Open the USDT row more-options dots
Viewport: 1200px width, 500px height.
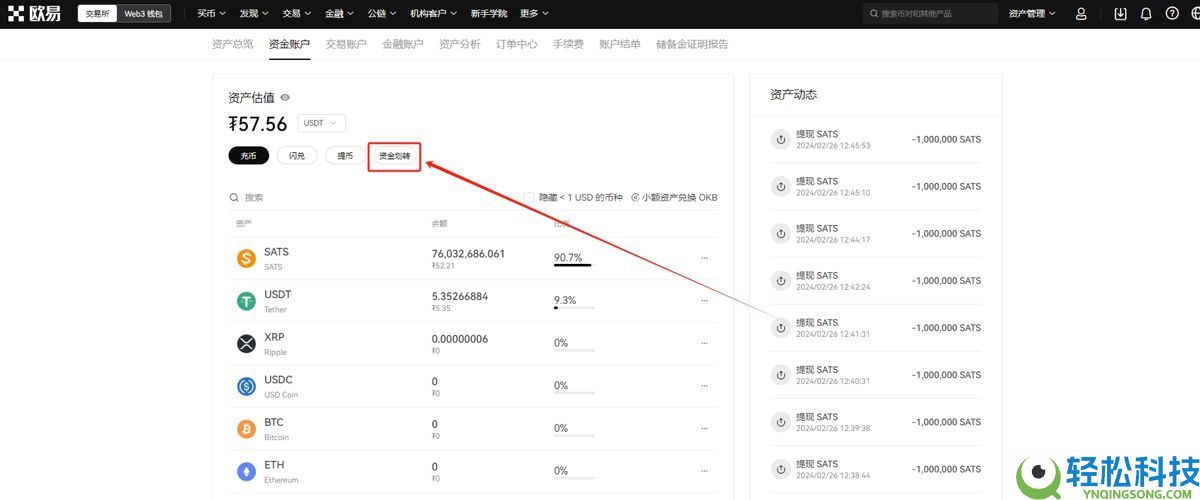(704, 300)
